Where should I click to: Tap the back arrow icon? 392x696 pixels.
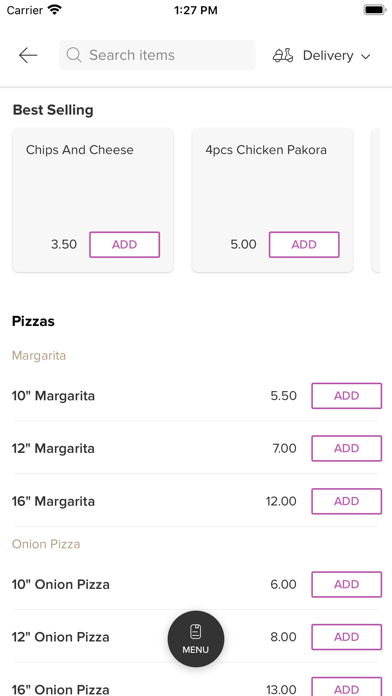(28, 55)
